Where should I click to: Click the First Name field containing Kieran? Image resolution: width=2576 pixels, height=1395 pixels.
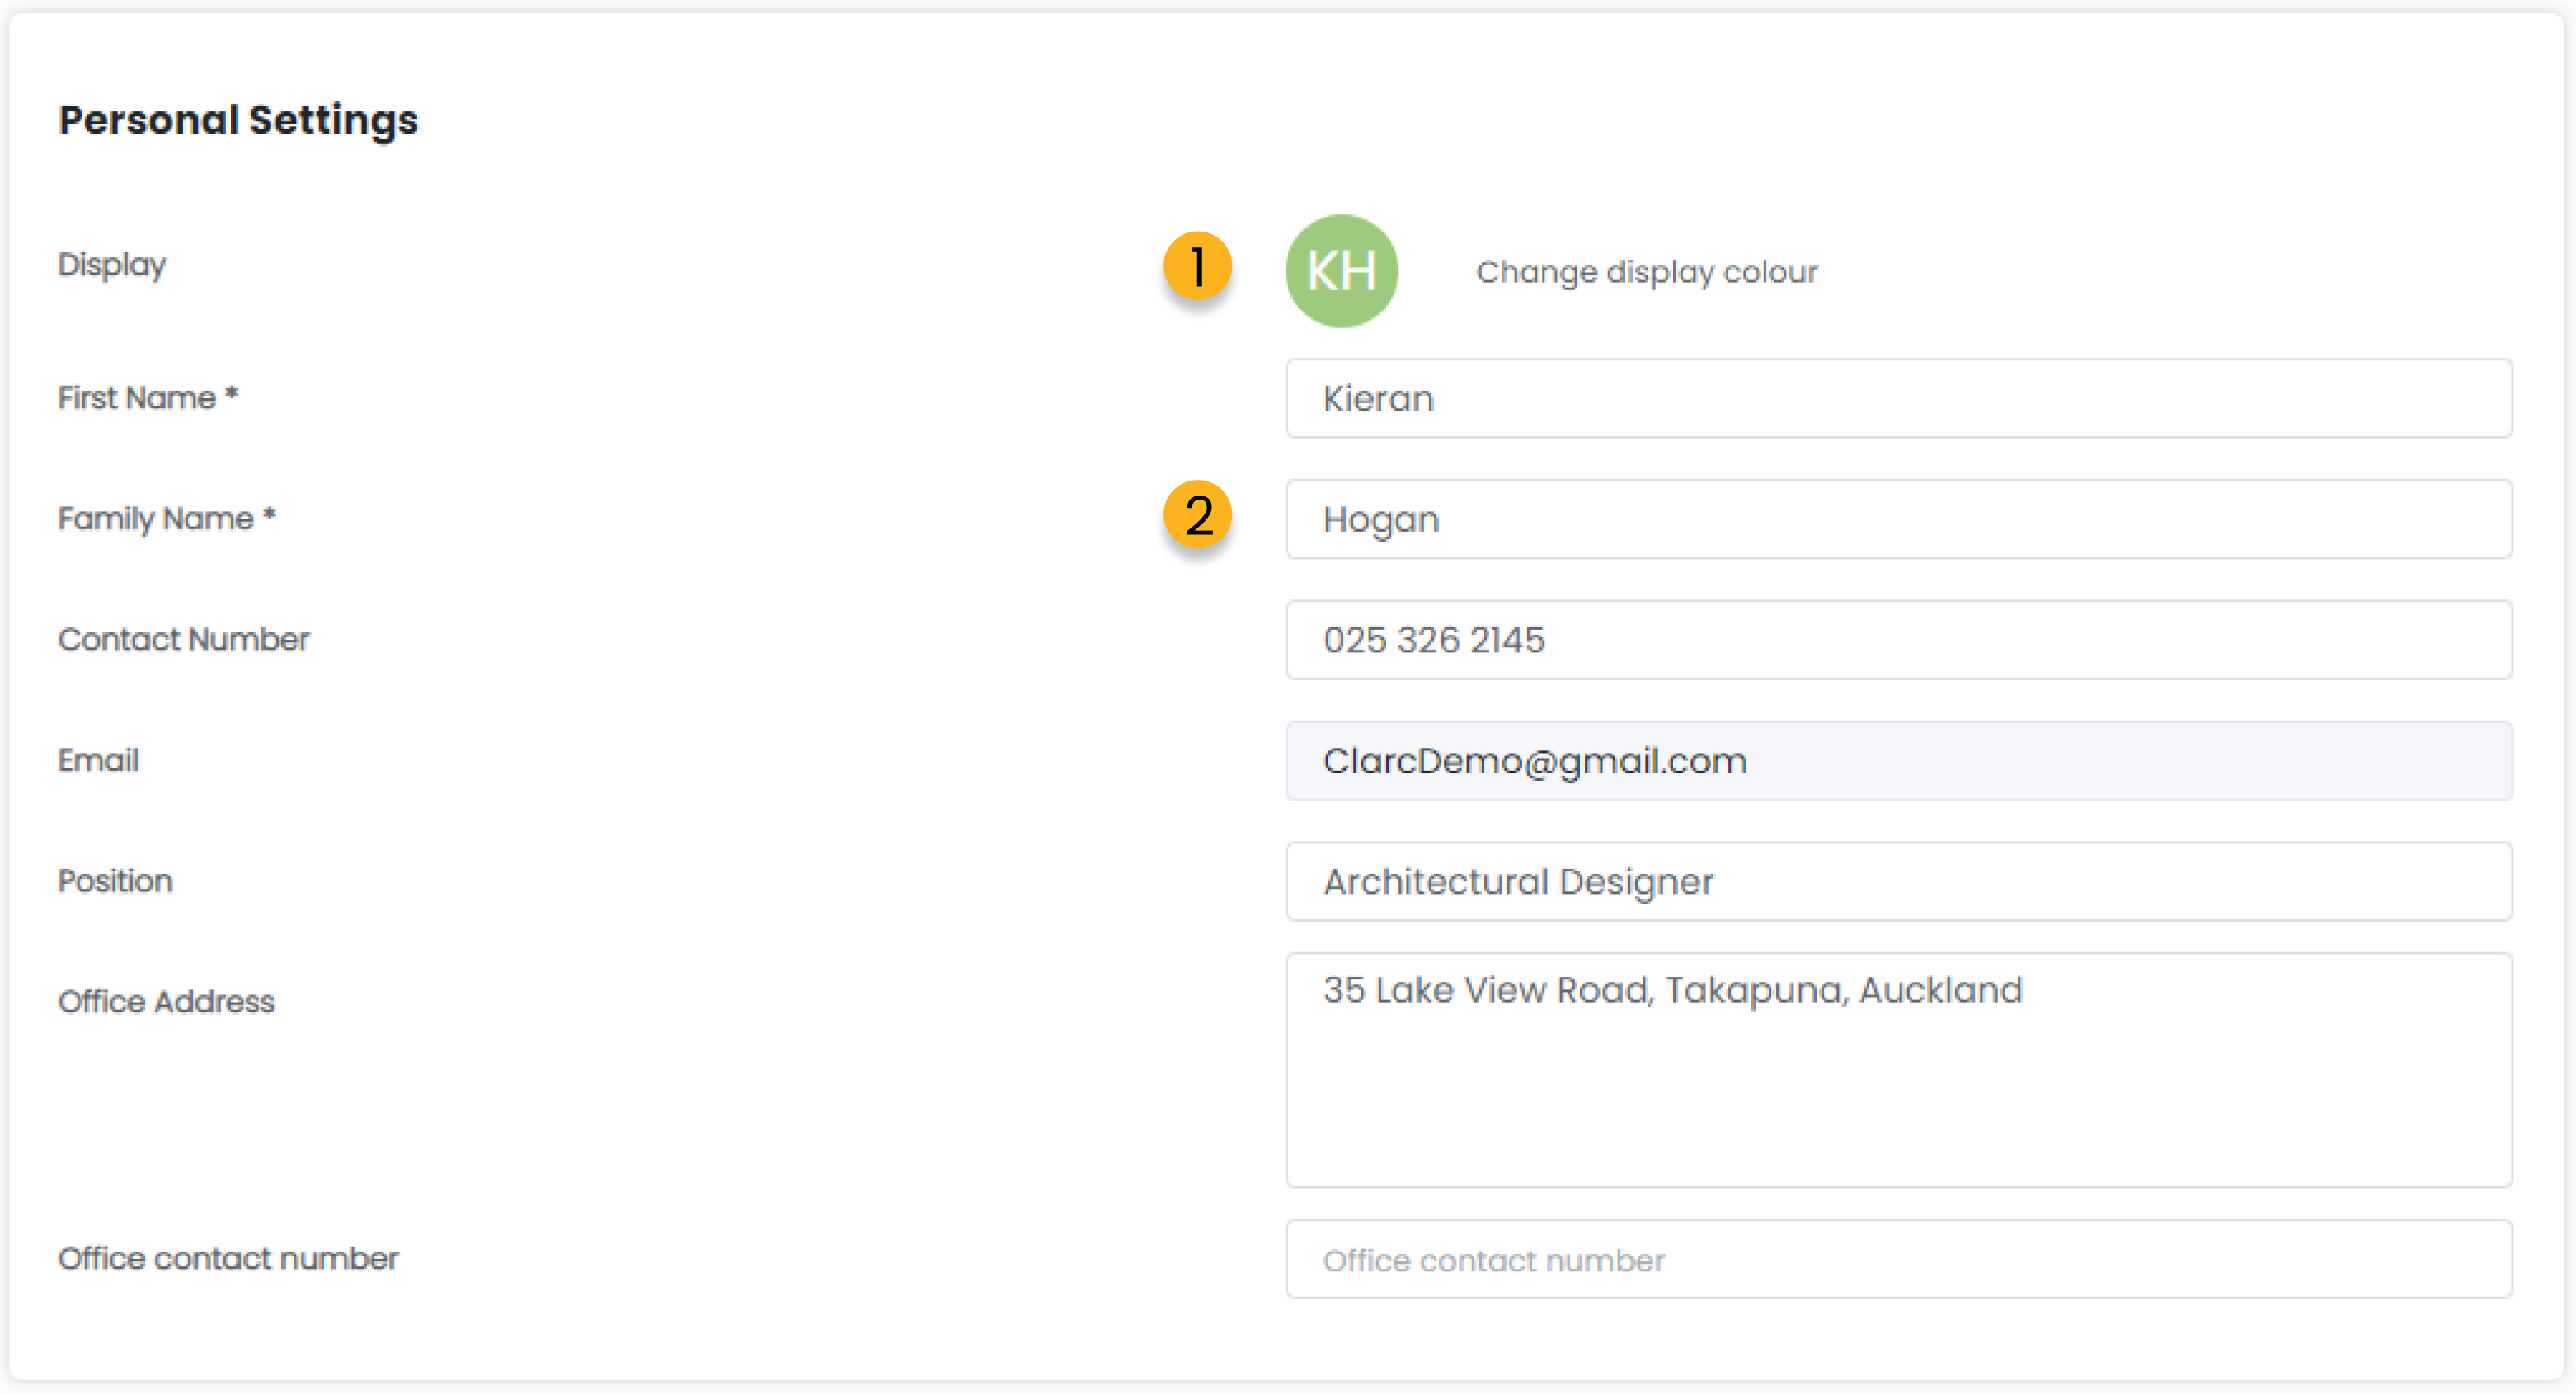pos(1898,398)
